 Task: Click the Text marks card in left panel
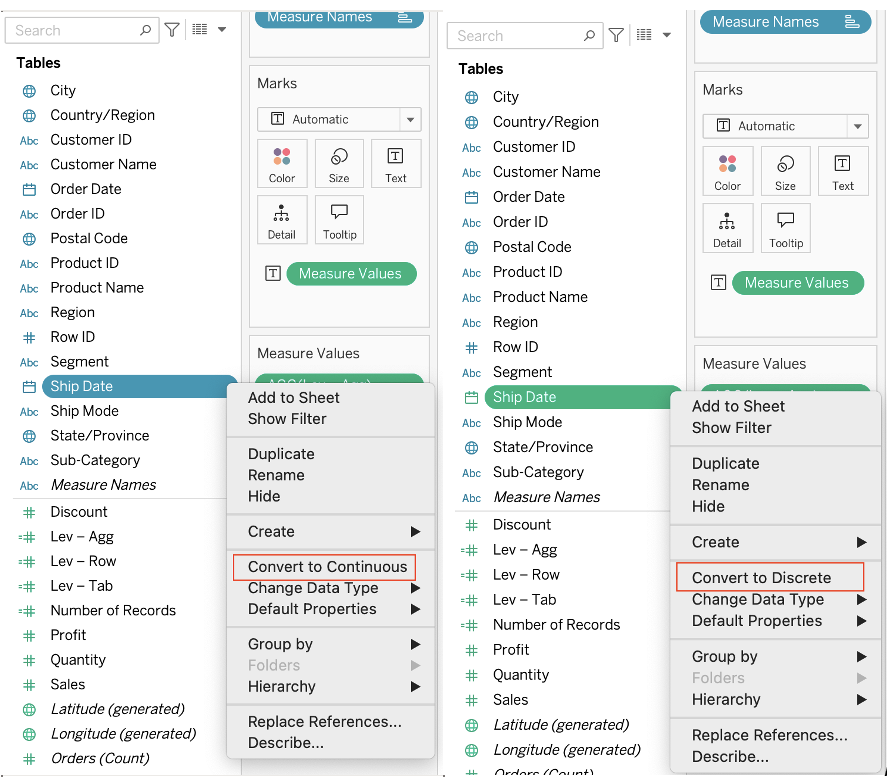(396, 163)
